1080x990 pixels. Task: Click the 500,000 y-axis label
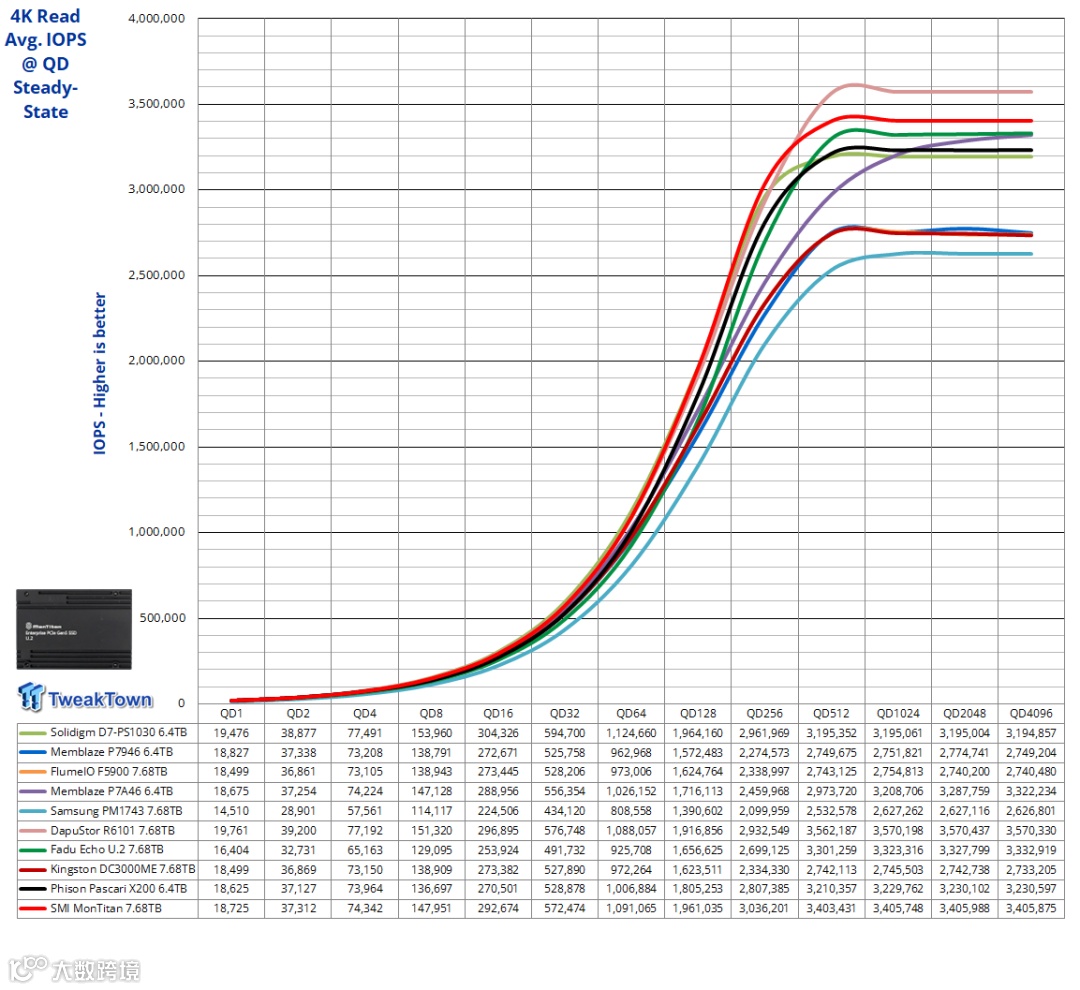(163, 618)
